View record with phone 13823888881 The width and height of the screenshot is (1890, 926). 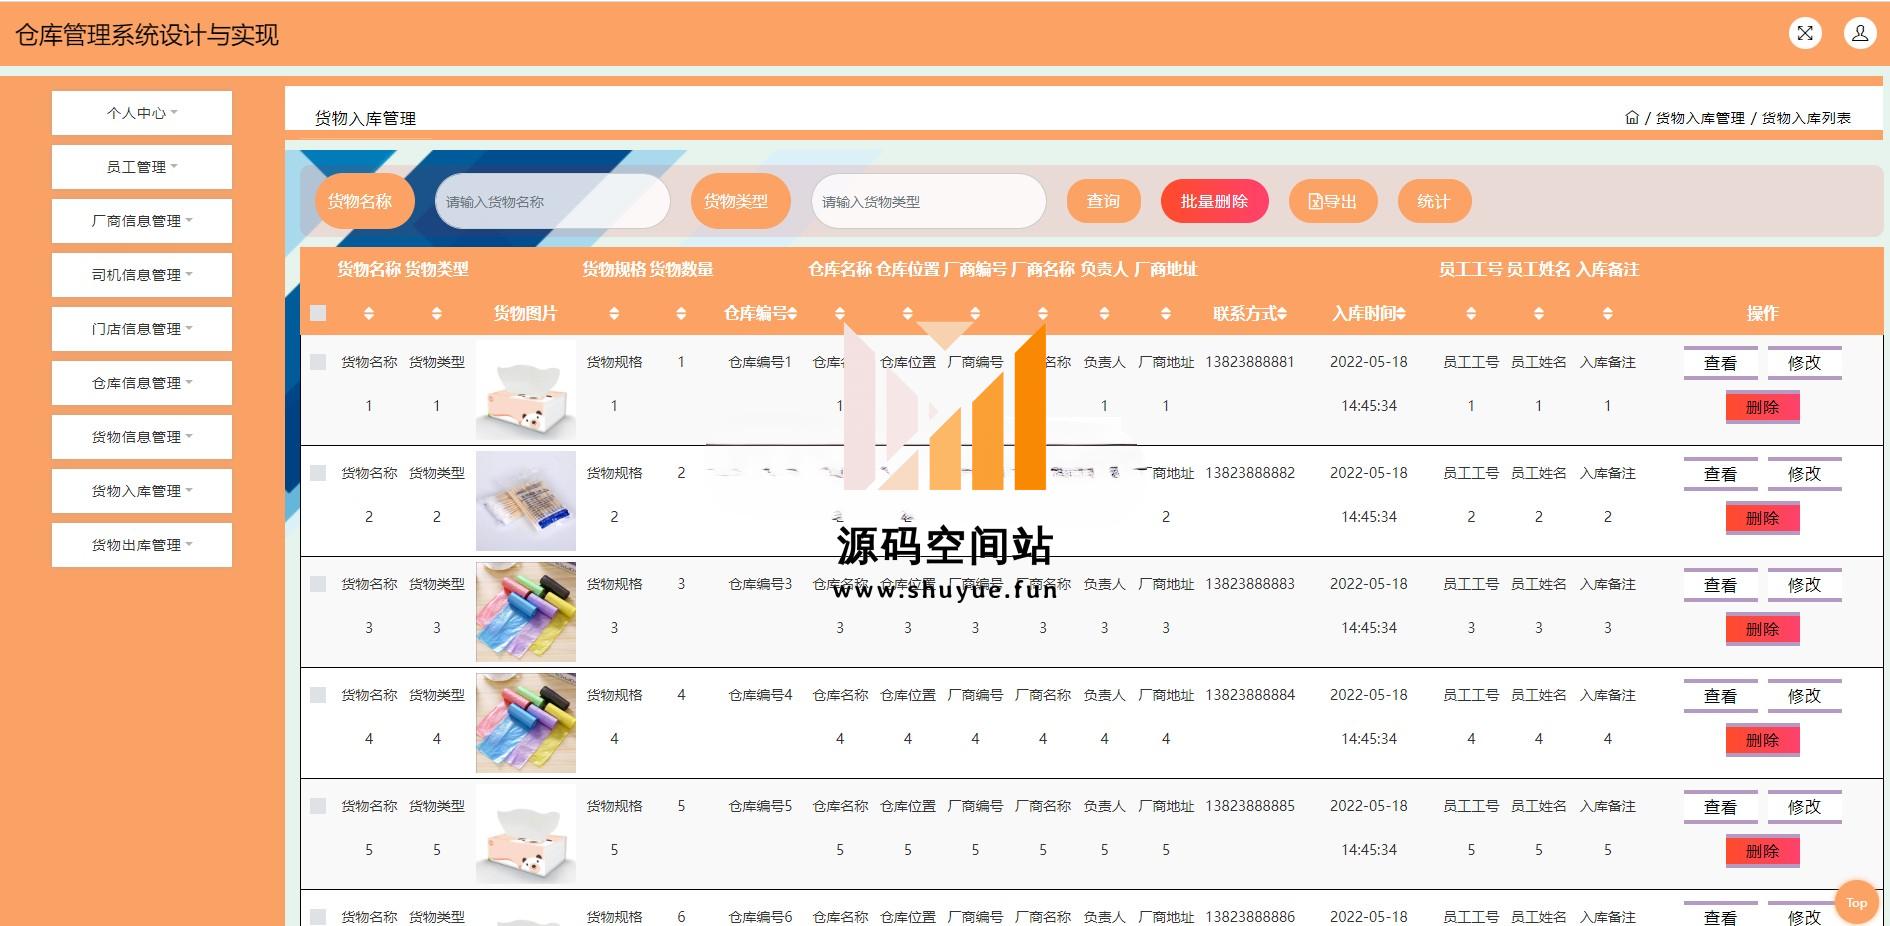[1720, 363]
